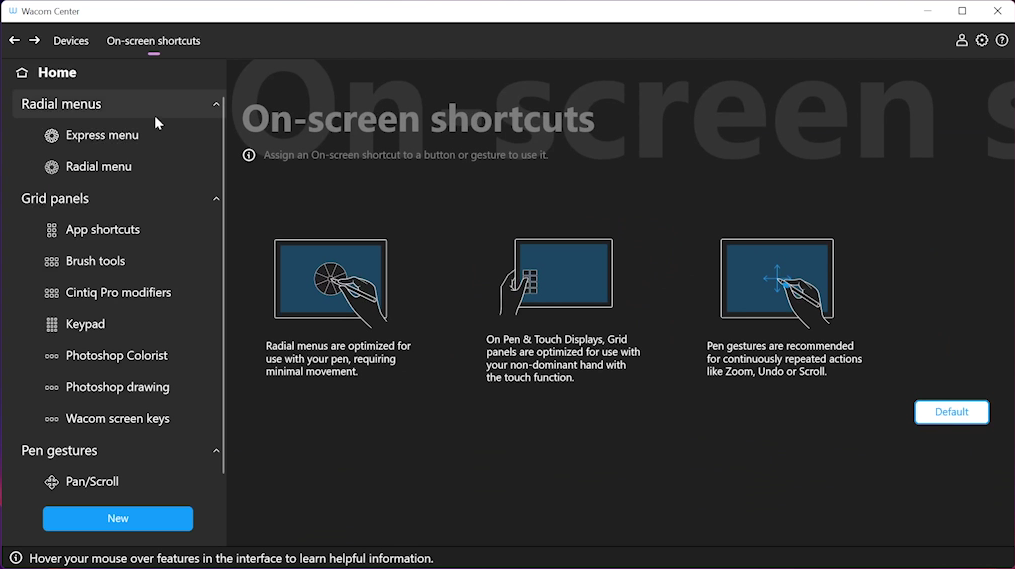
Task: Open the help question mark icon
Action: coord(1001,40)
